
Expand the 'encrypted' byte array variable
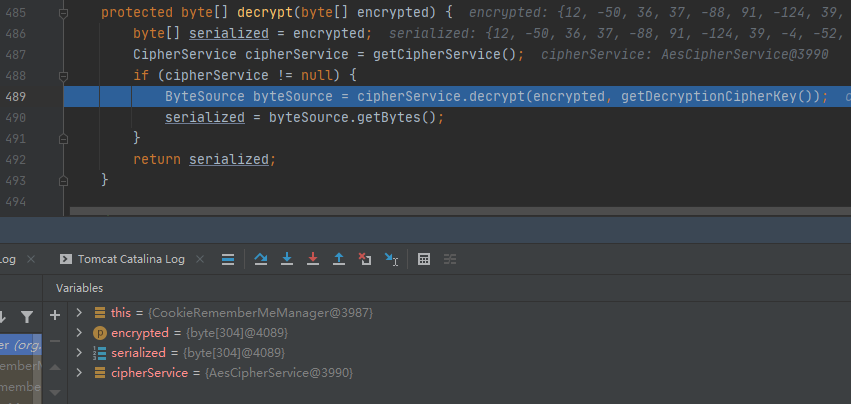[x=80, y=333]
